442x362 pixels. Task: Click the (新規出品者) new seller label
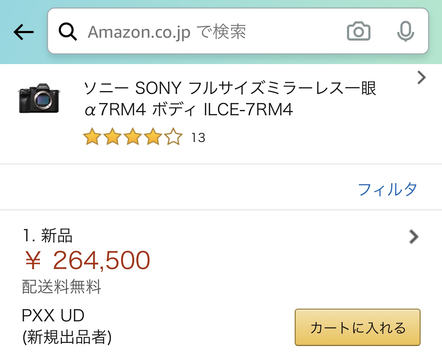click(67, 337)
